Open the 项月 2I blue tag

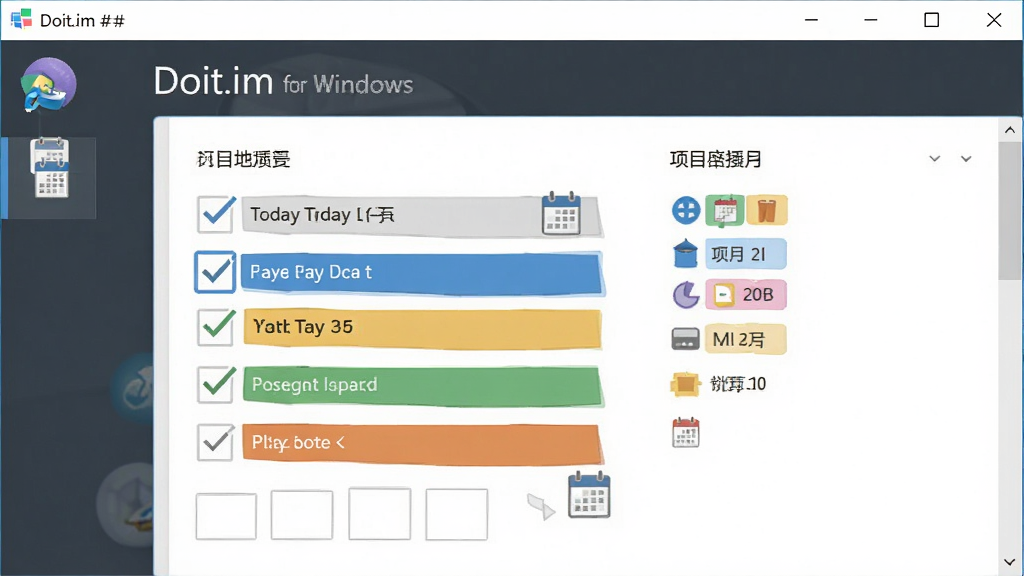pyautogui.click(x=745, y=254)
